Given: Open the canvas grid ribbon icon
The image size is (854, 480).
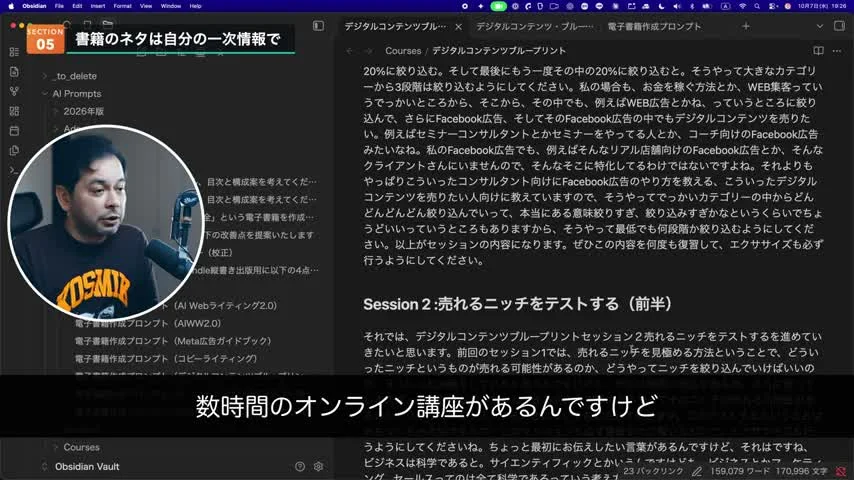Looking at the screenshot, I should tap(15, 111).
